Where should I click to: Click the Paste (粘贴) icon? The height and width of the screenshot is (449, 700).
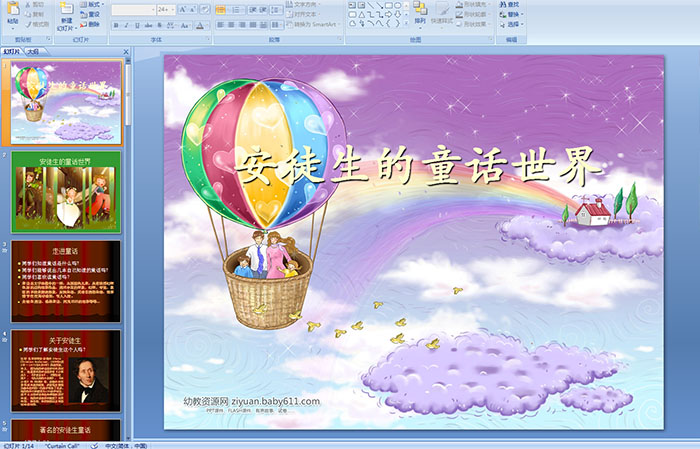tap(13, 8)
